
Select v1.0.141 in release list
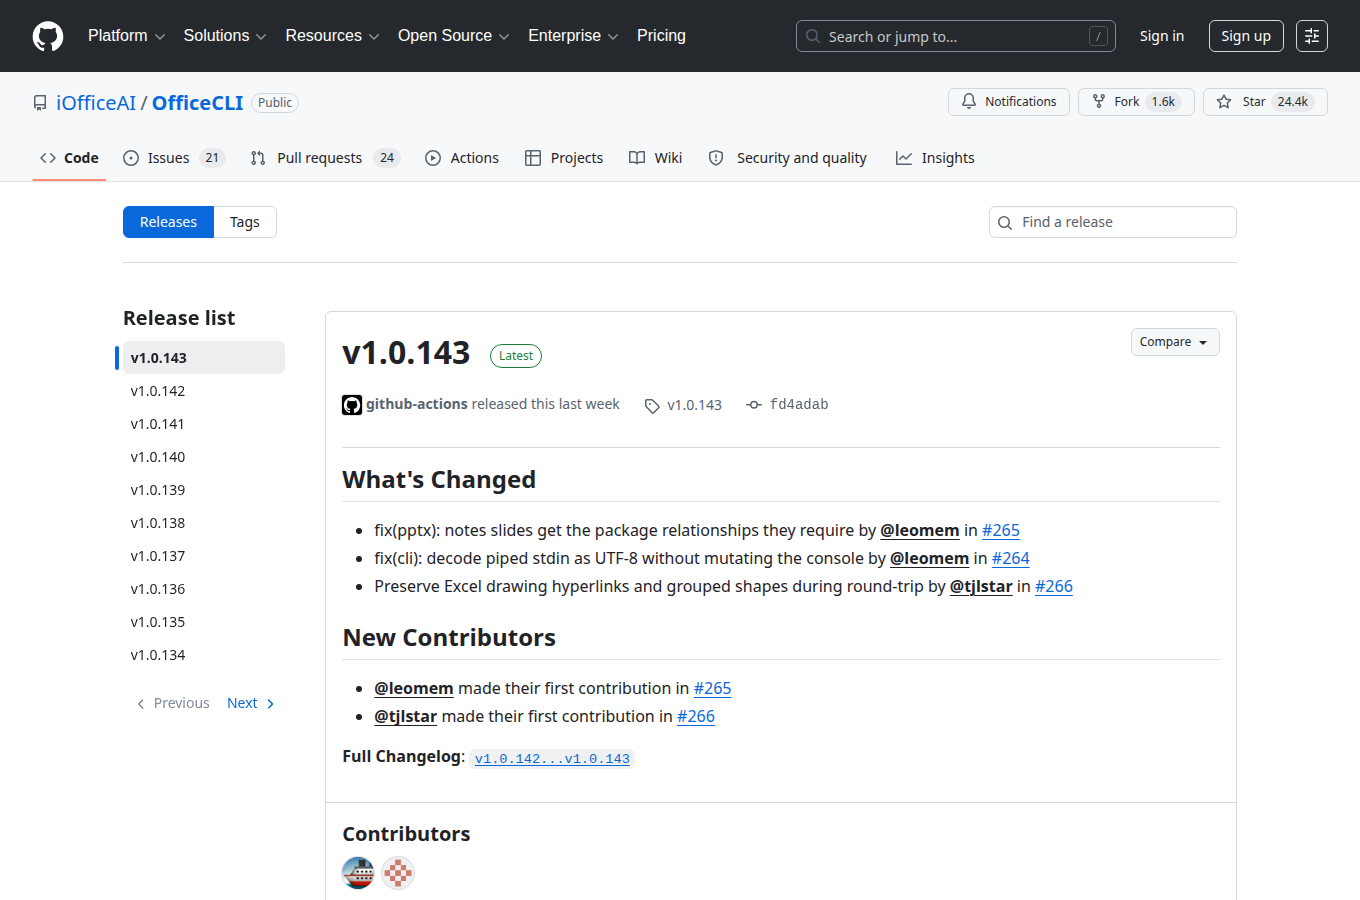pyautogui.click(x=203, y=424)
